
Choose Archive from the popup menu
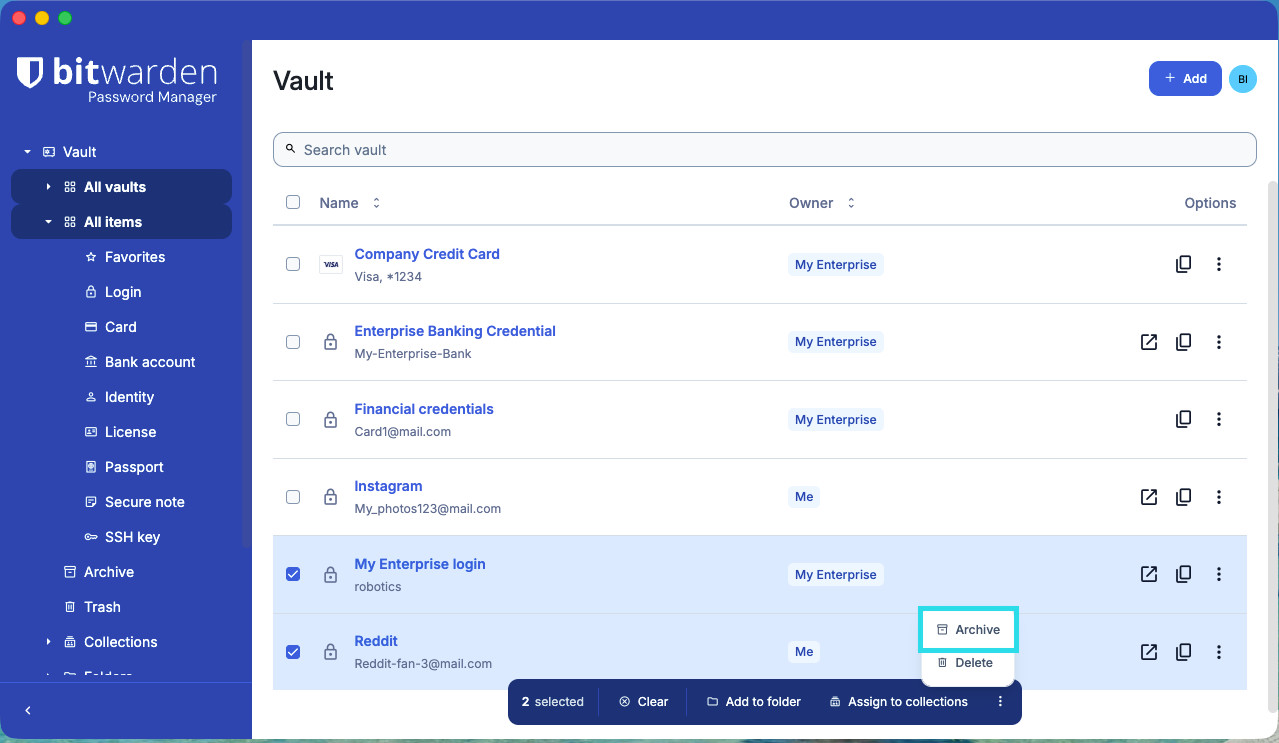968,630
